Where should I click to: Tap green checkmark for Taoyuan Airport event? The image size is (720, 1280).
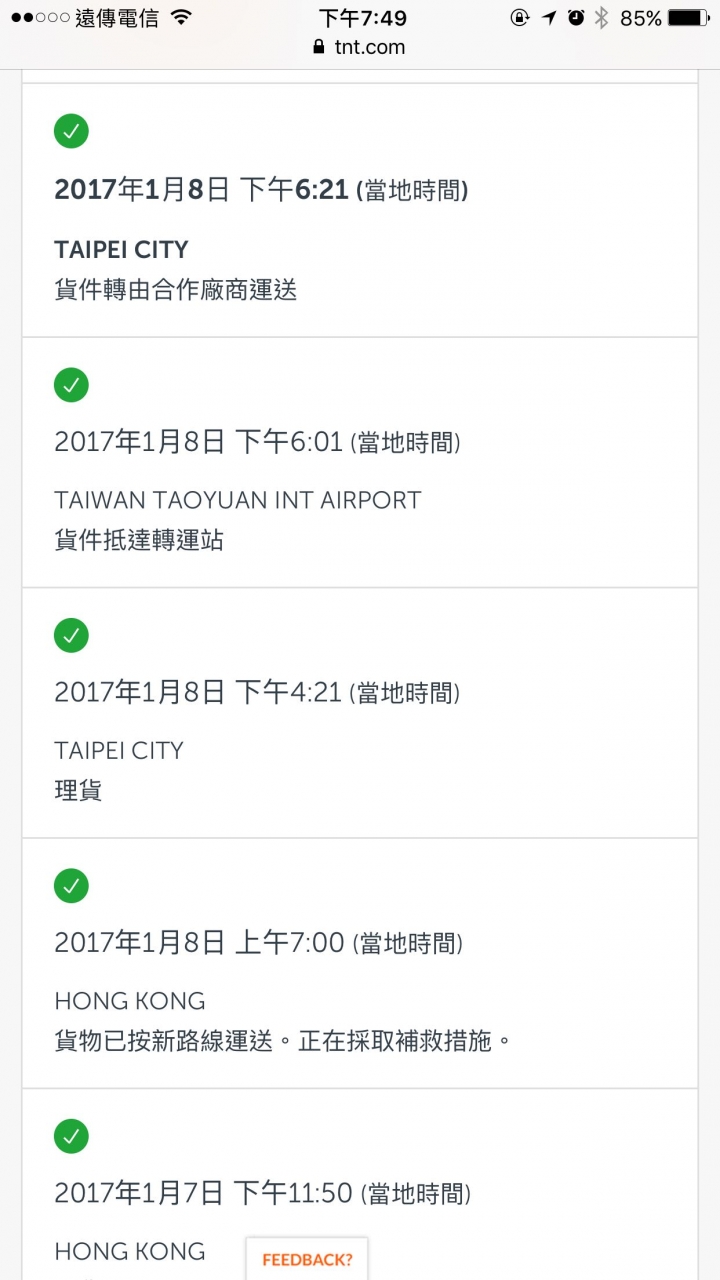coord(71,384)
